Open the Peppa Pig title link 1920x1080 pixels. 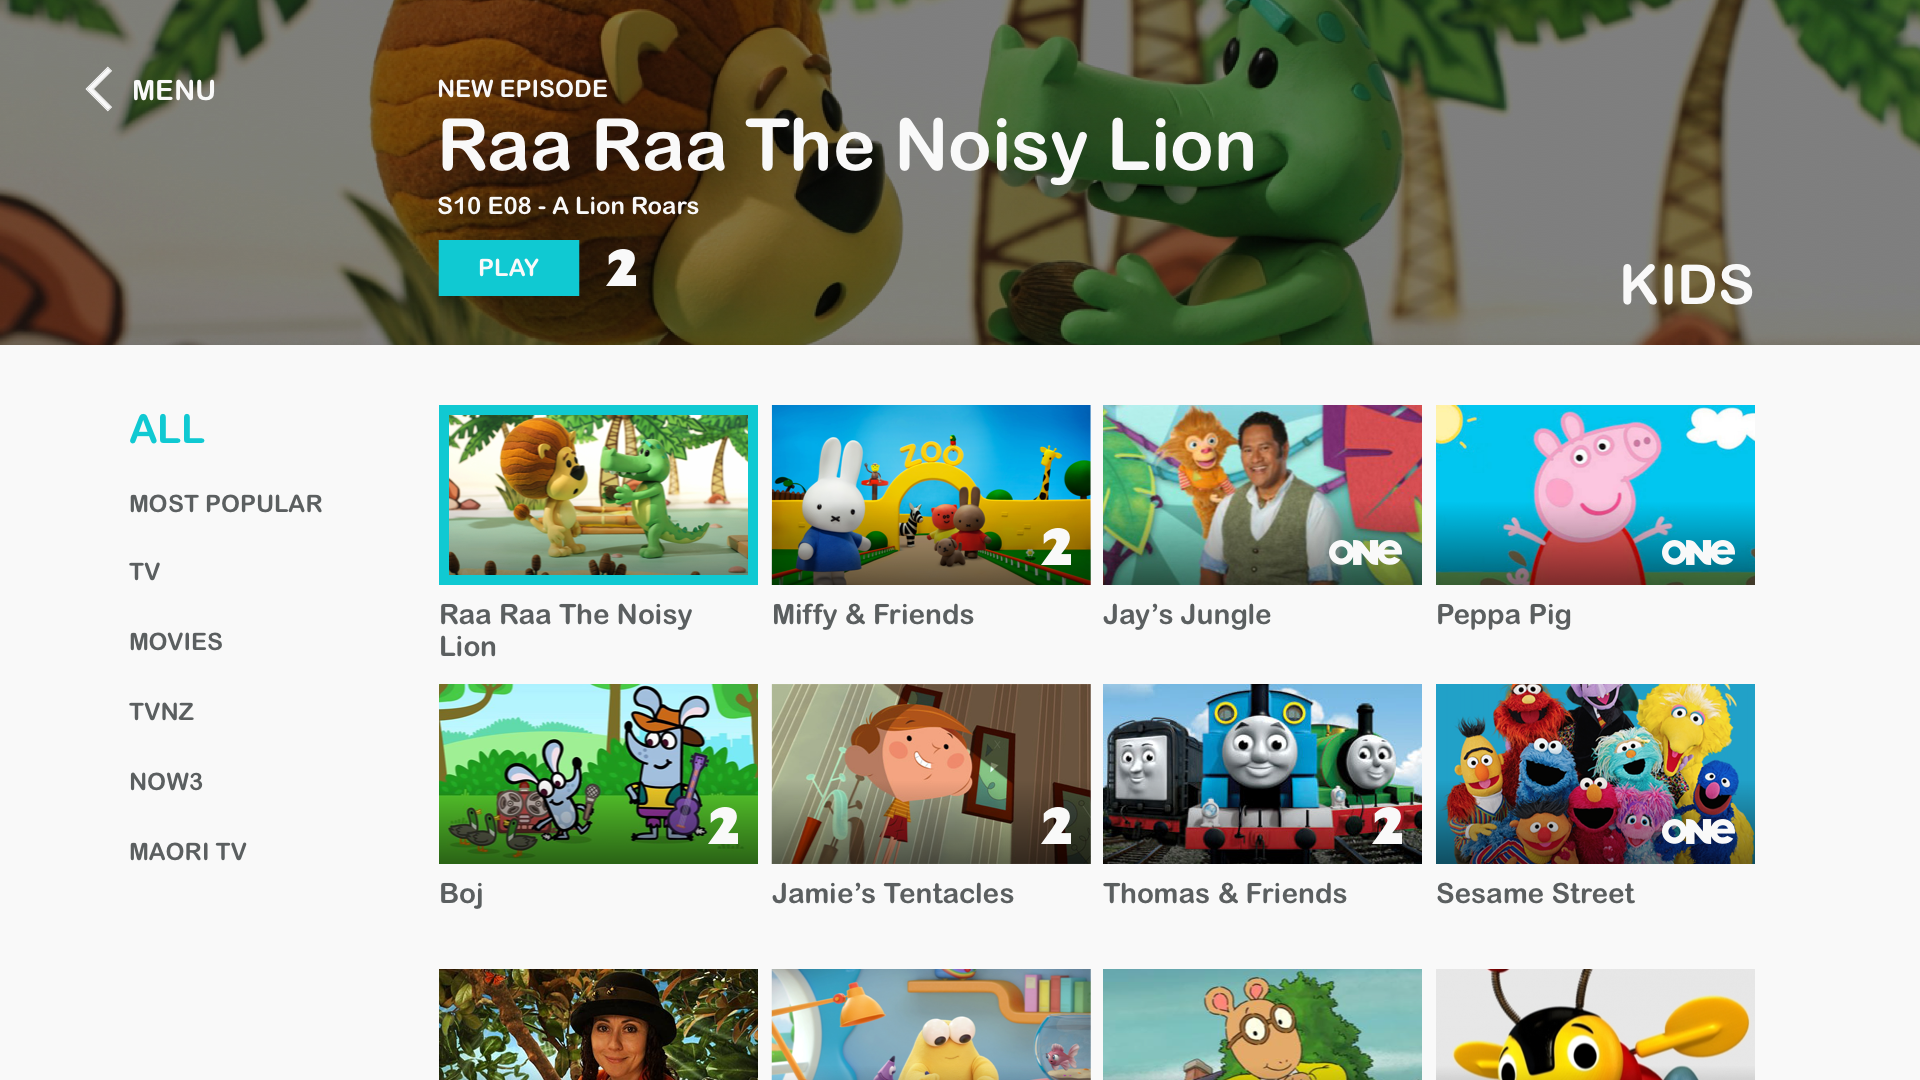click(1503, 616)
